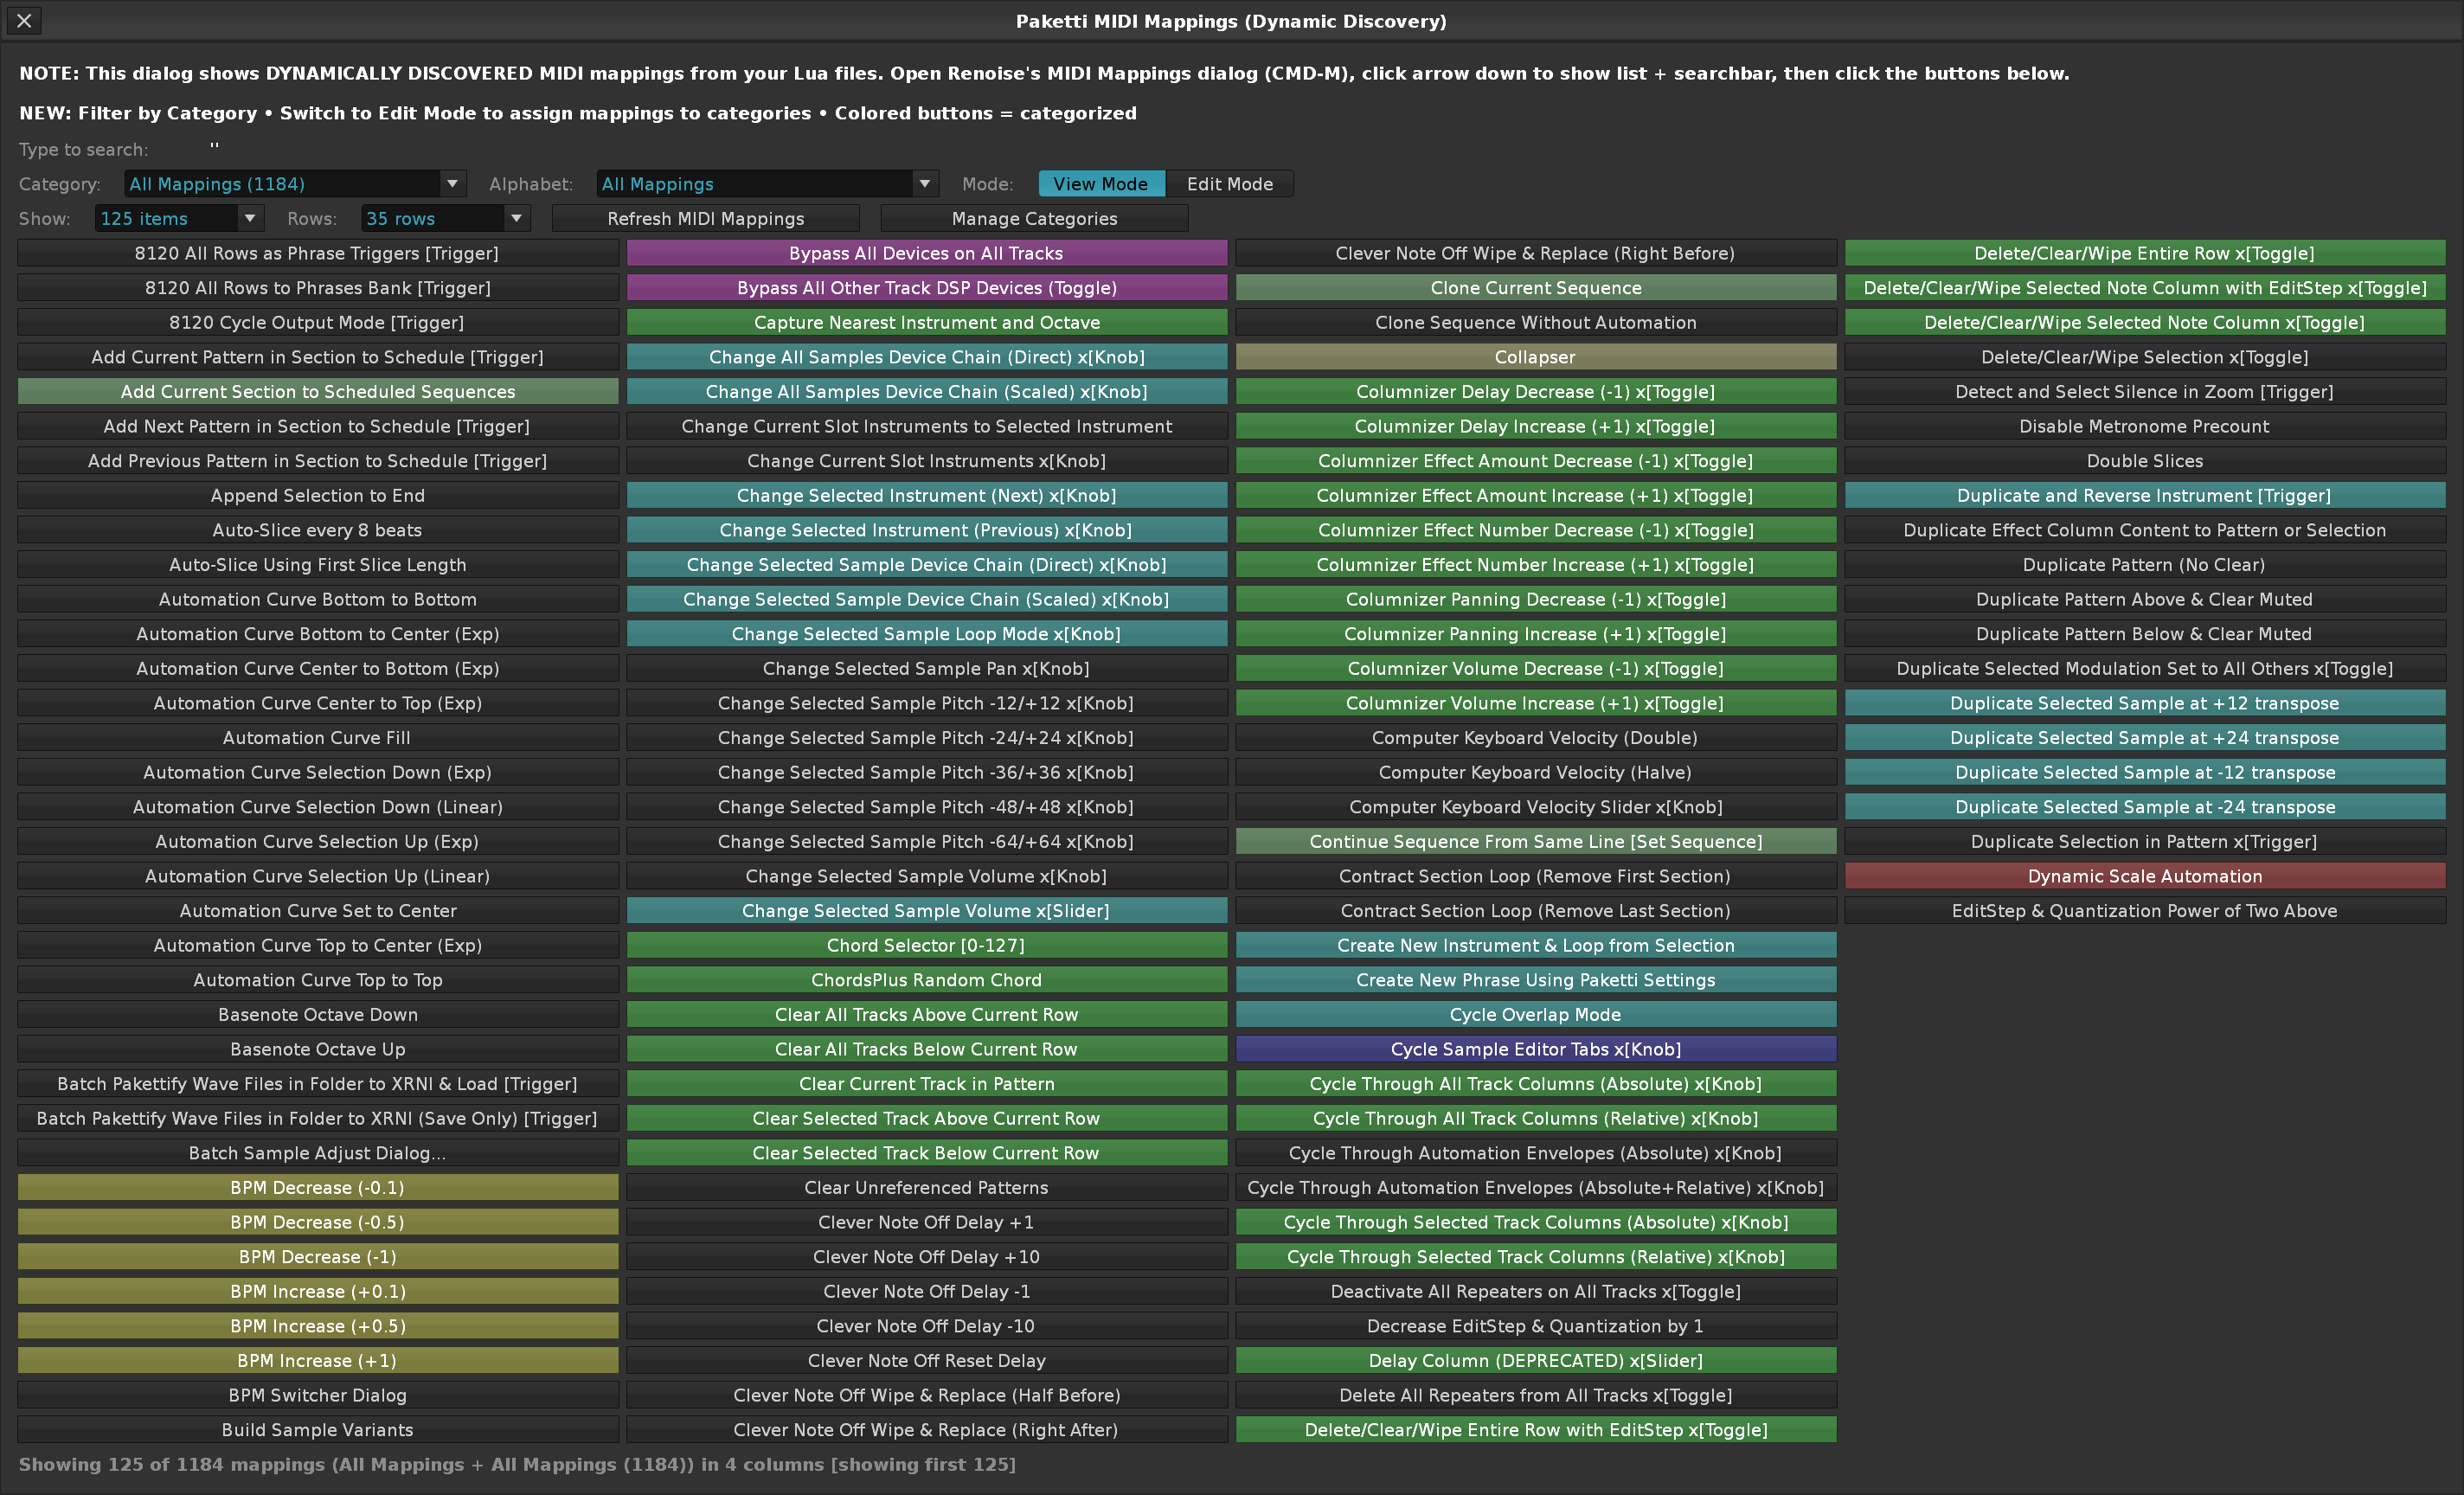Click Decrease EditStep & Quantization by 1

click(x=1536, y=1326)
